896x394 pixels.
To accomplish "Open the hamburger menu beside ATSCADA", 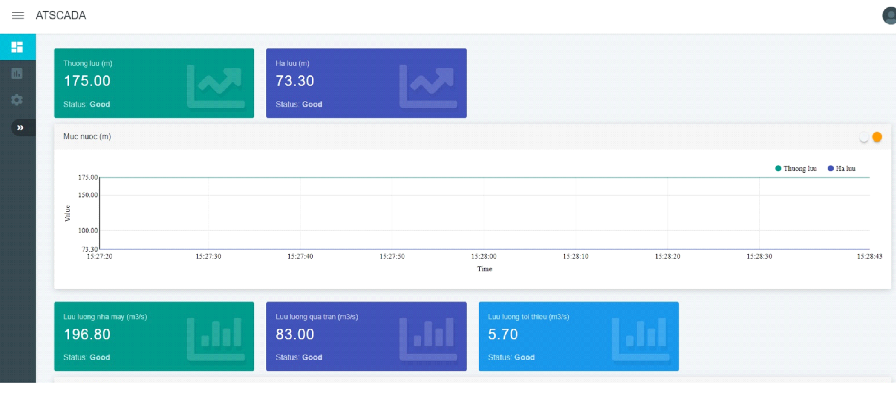I will pos(18,16).
